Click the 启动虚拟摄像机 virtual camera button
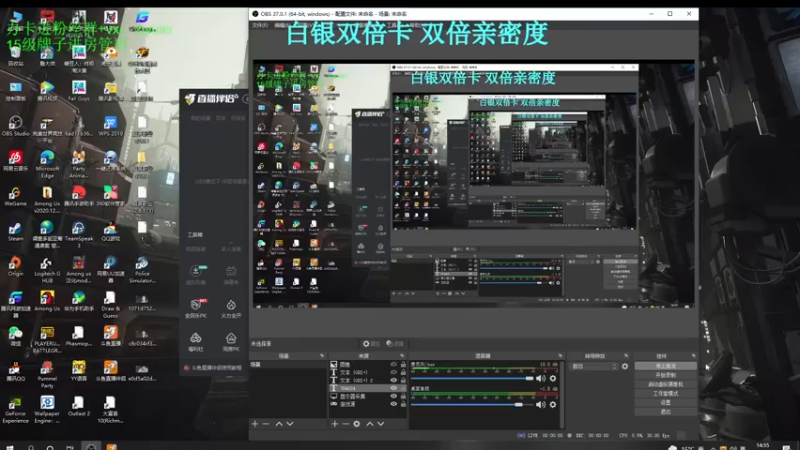 666,384
